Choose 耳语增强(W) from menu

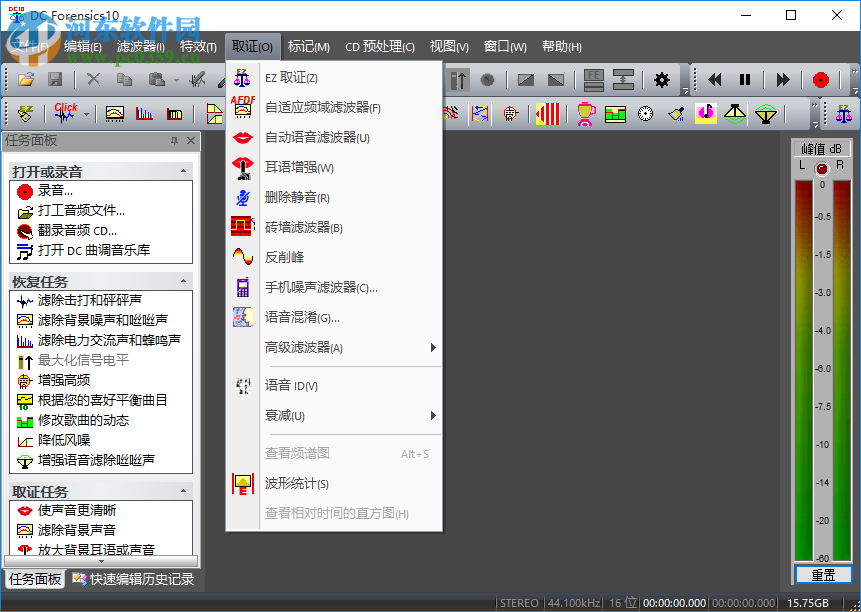coord(334,167)
